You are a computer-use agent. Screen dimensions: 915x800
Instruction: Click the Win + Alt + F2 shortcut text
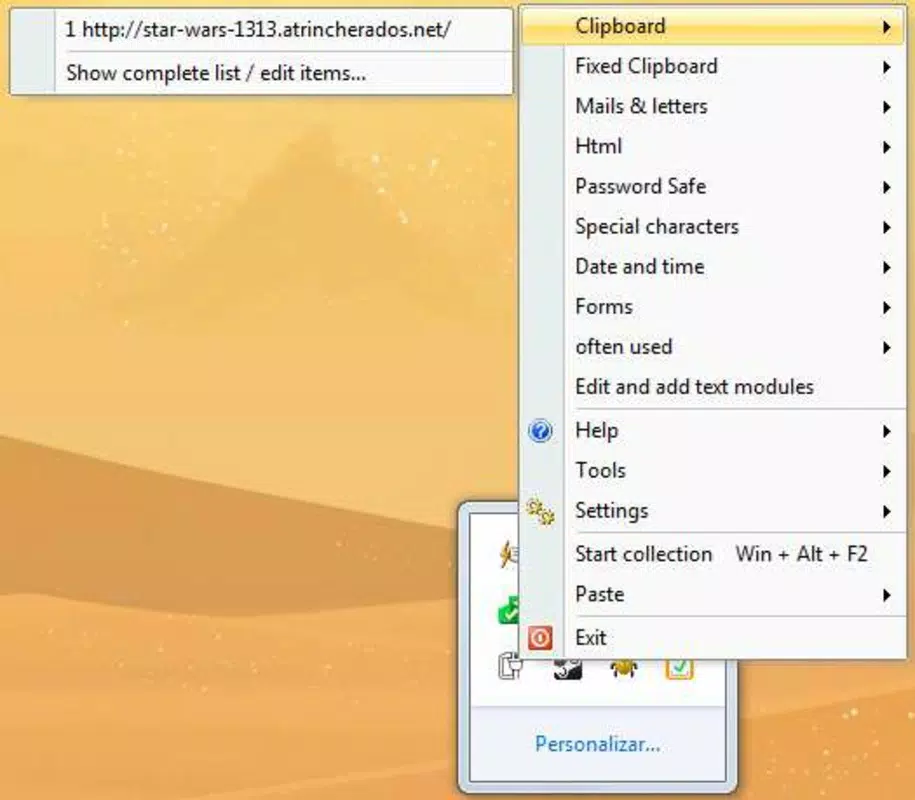point(801,554)
